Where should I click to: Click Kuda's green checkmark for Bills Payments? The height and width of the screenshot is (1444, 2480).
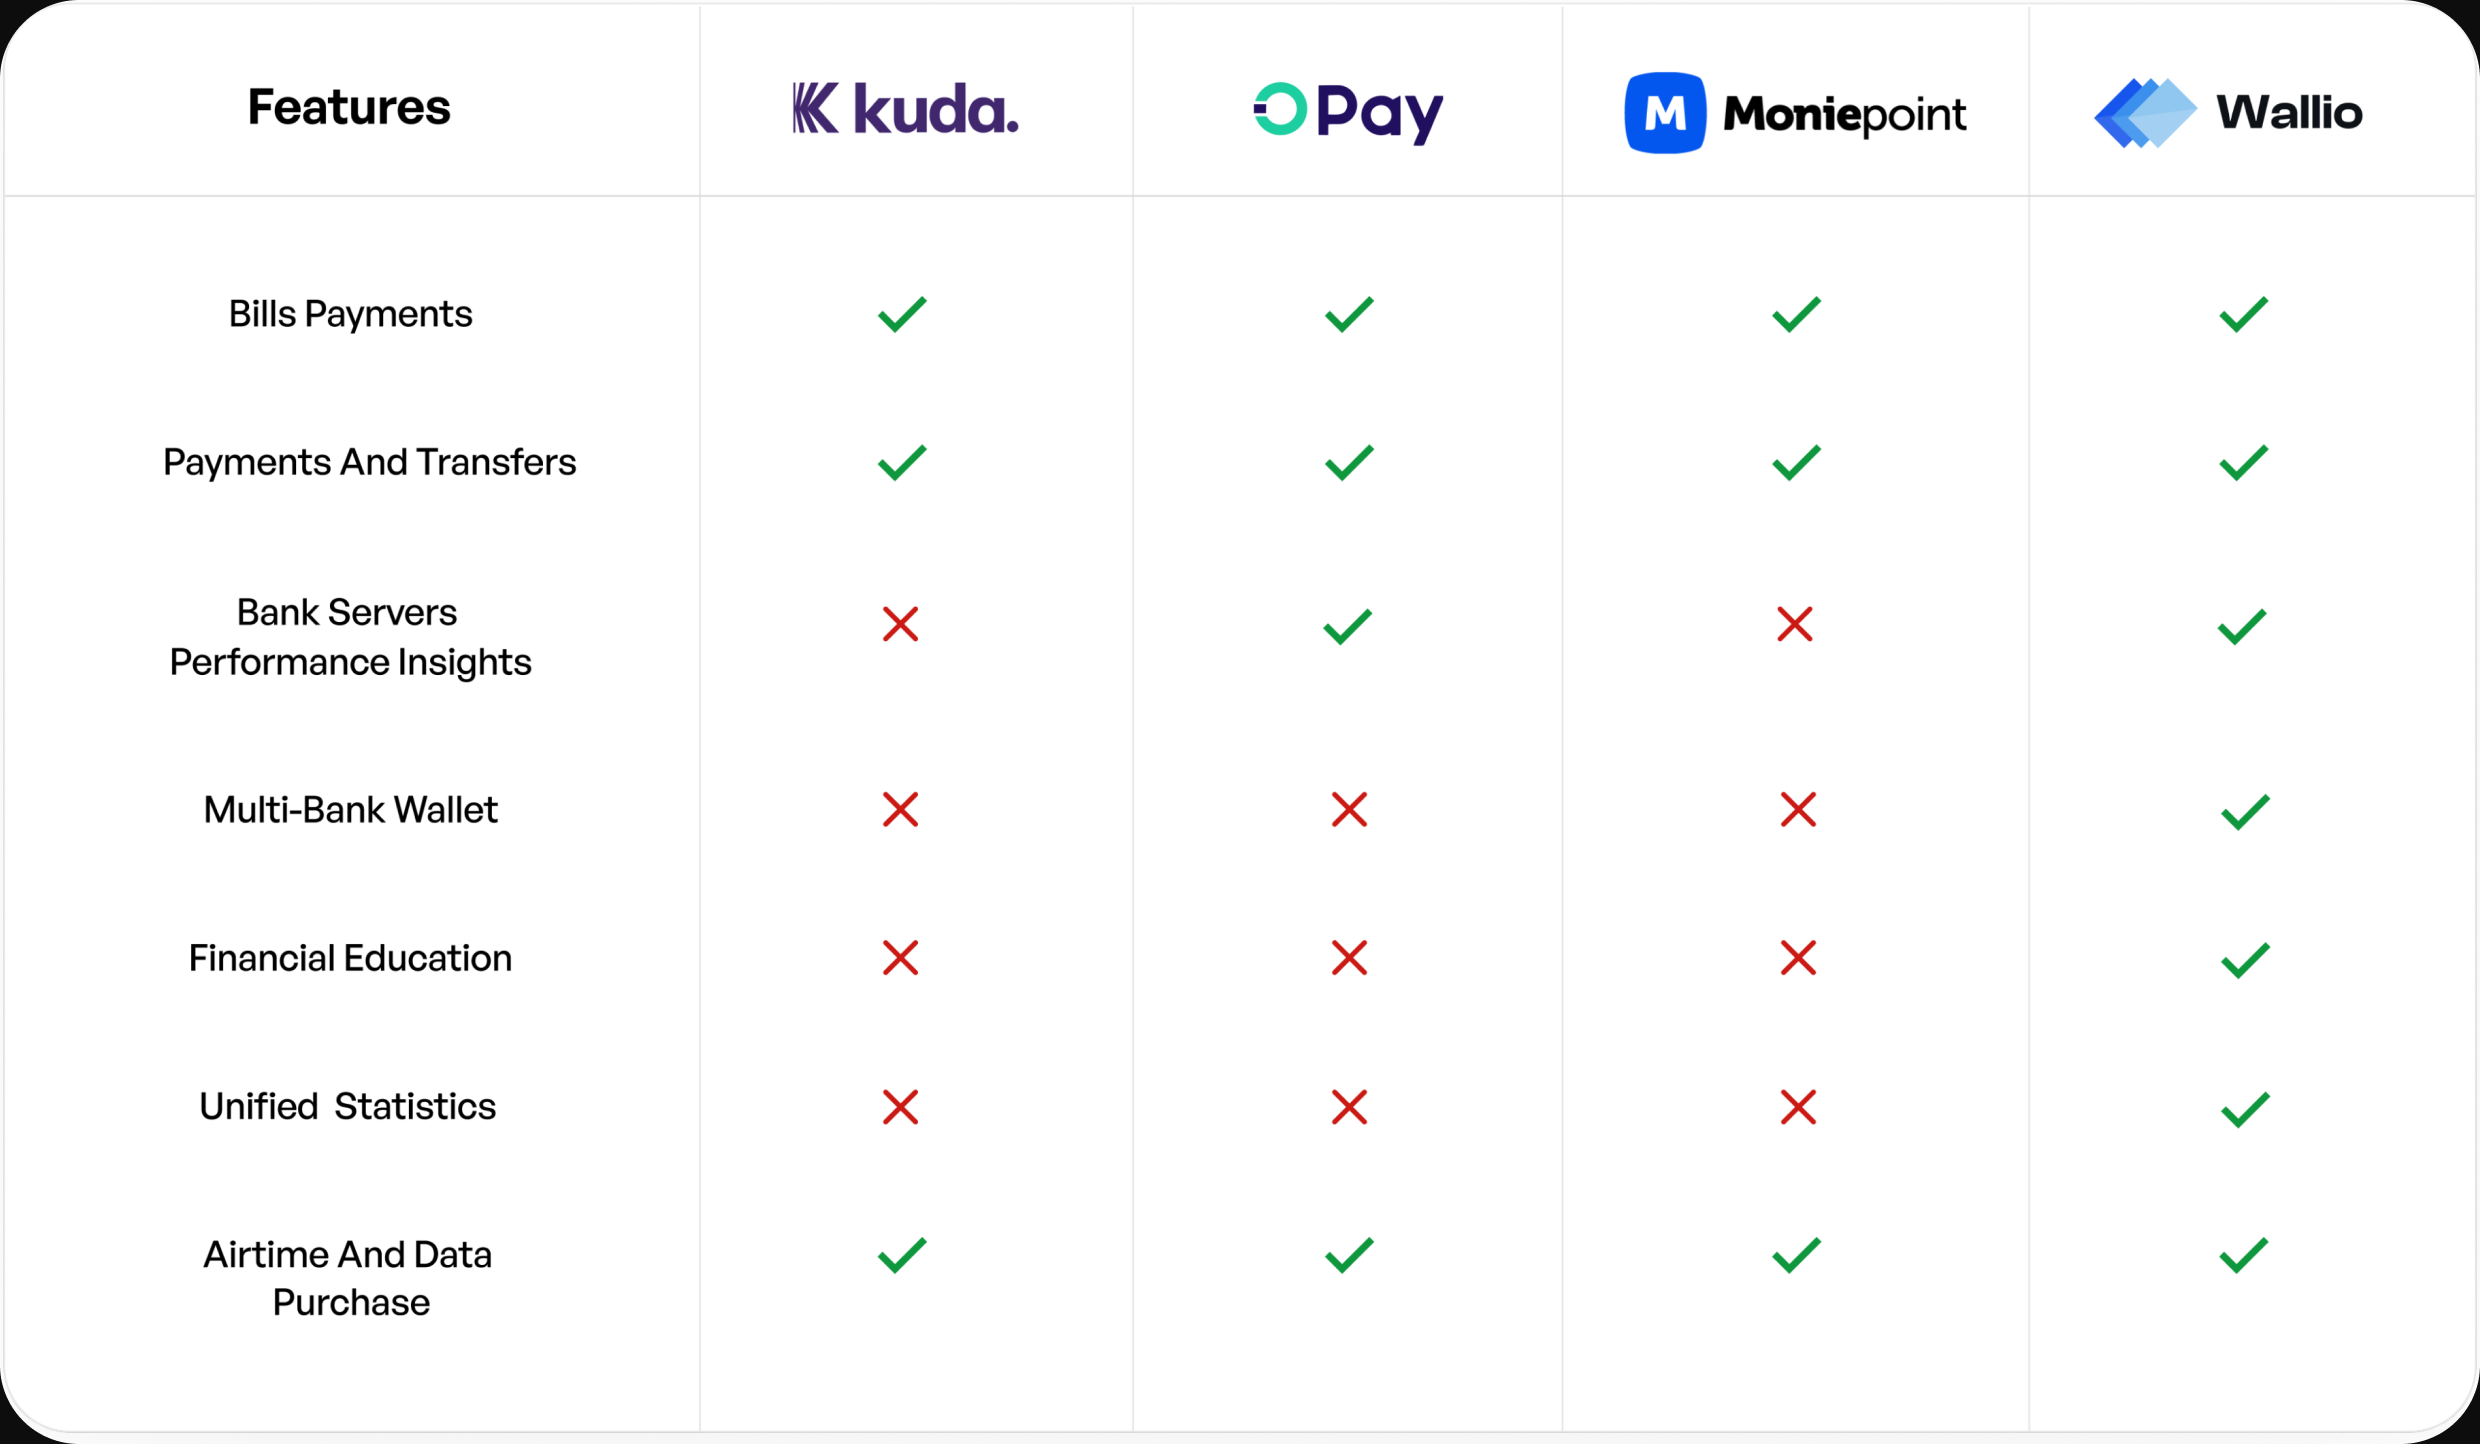click(902, 314)
